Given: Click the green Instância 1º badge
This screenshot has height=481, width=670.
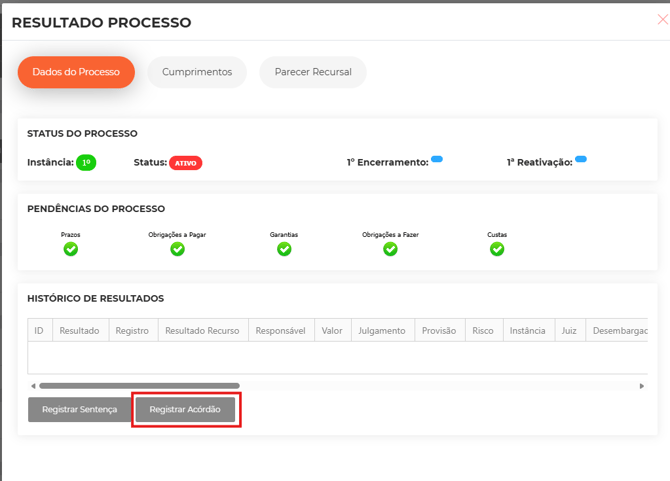Looking at the screenshot, I should pyautogui.click(x=86, y=163).
